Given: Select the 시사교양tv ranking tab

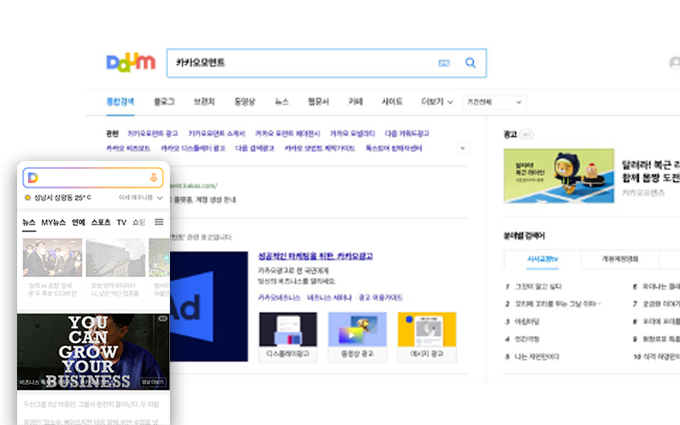Looking at the screenshot, I should [542, 259].
